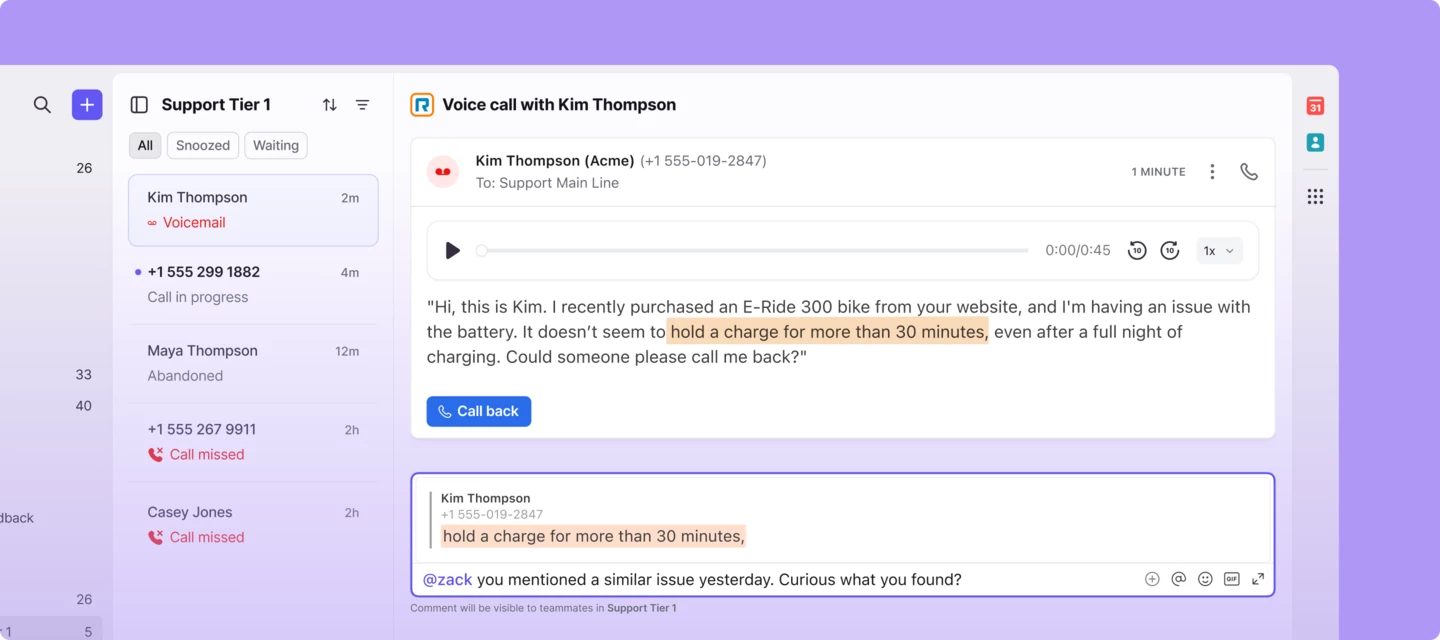Click the voicemail progress slider handle
1440x640 pixels.
[482, 251]
